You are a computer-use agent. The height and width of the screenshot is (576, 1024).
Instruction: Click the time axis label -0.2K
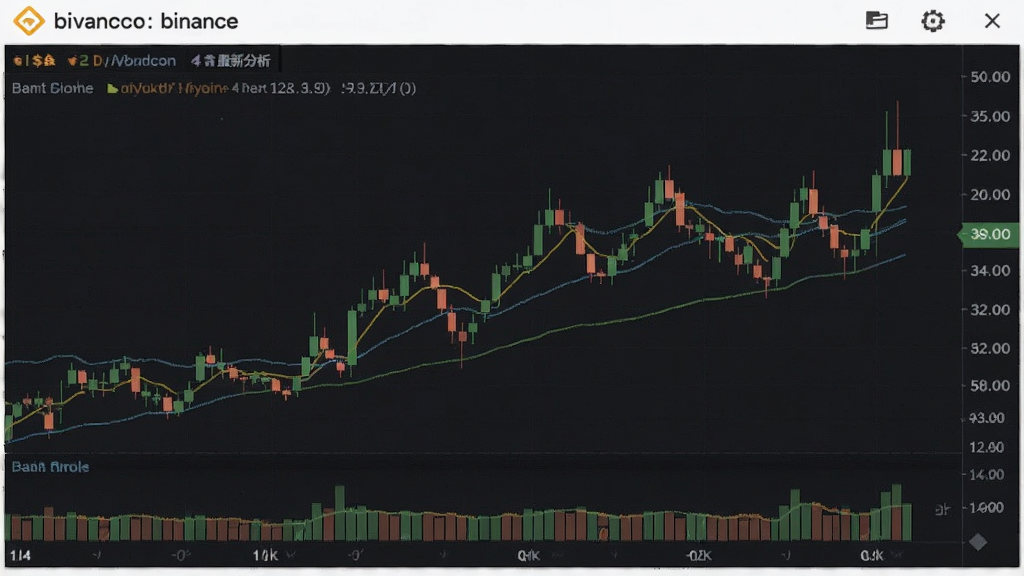(698, 556)
